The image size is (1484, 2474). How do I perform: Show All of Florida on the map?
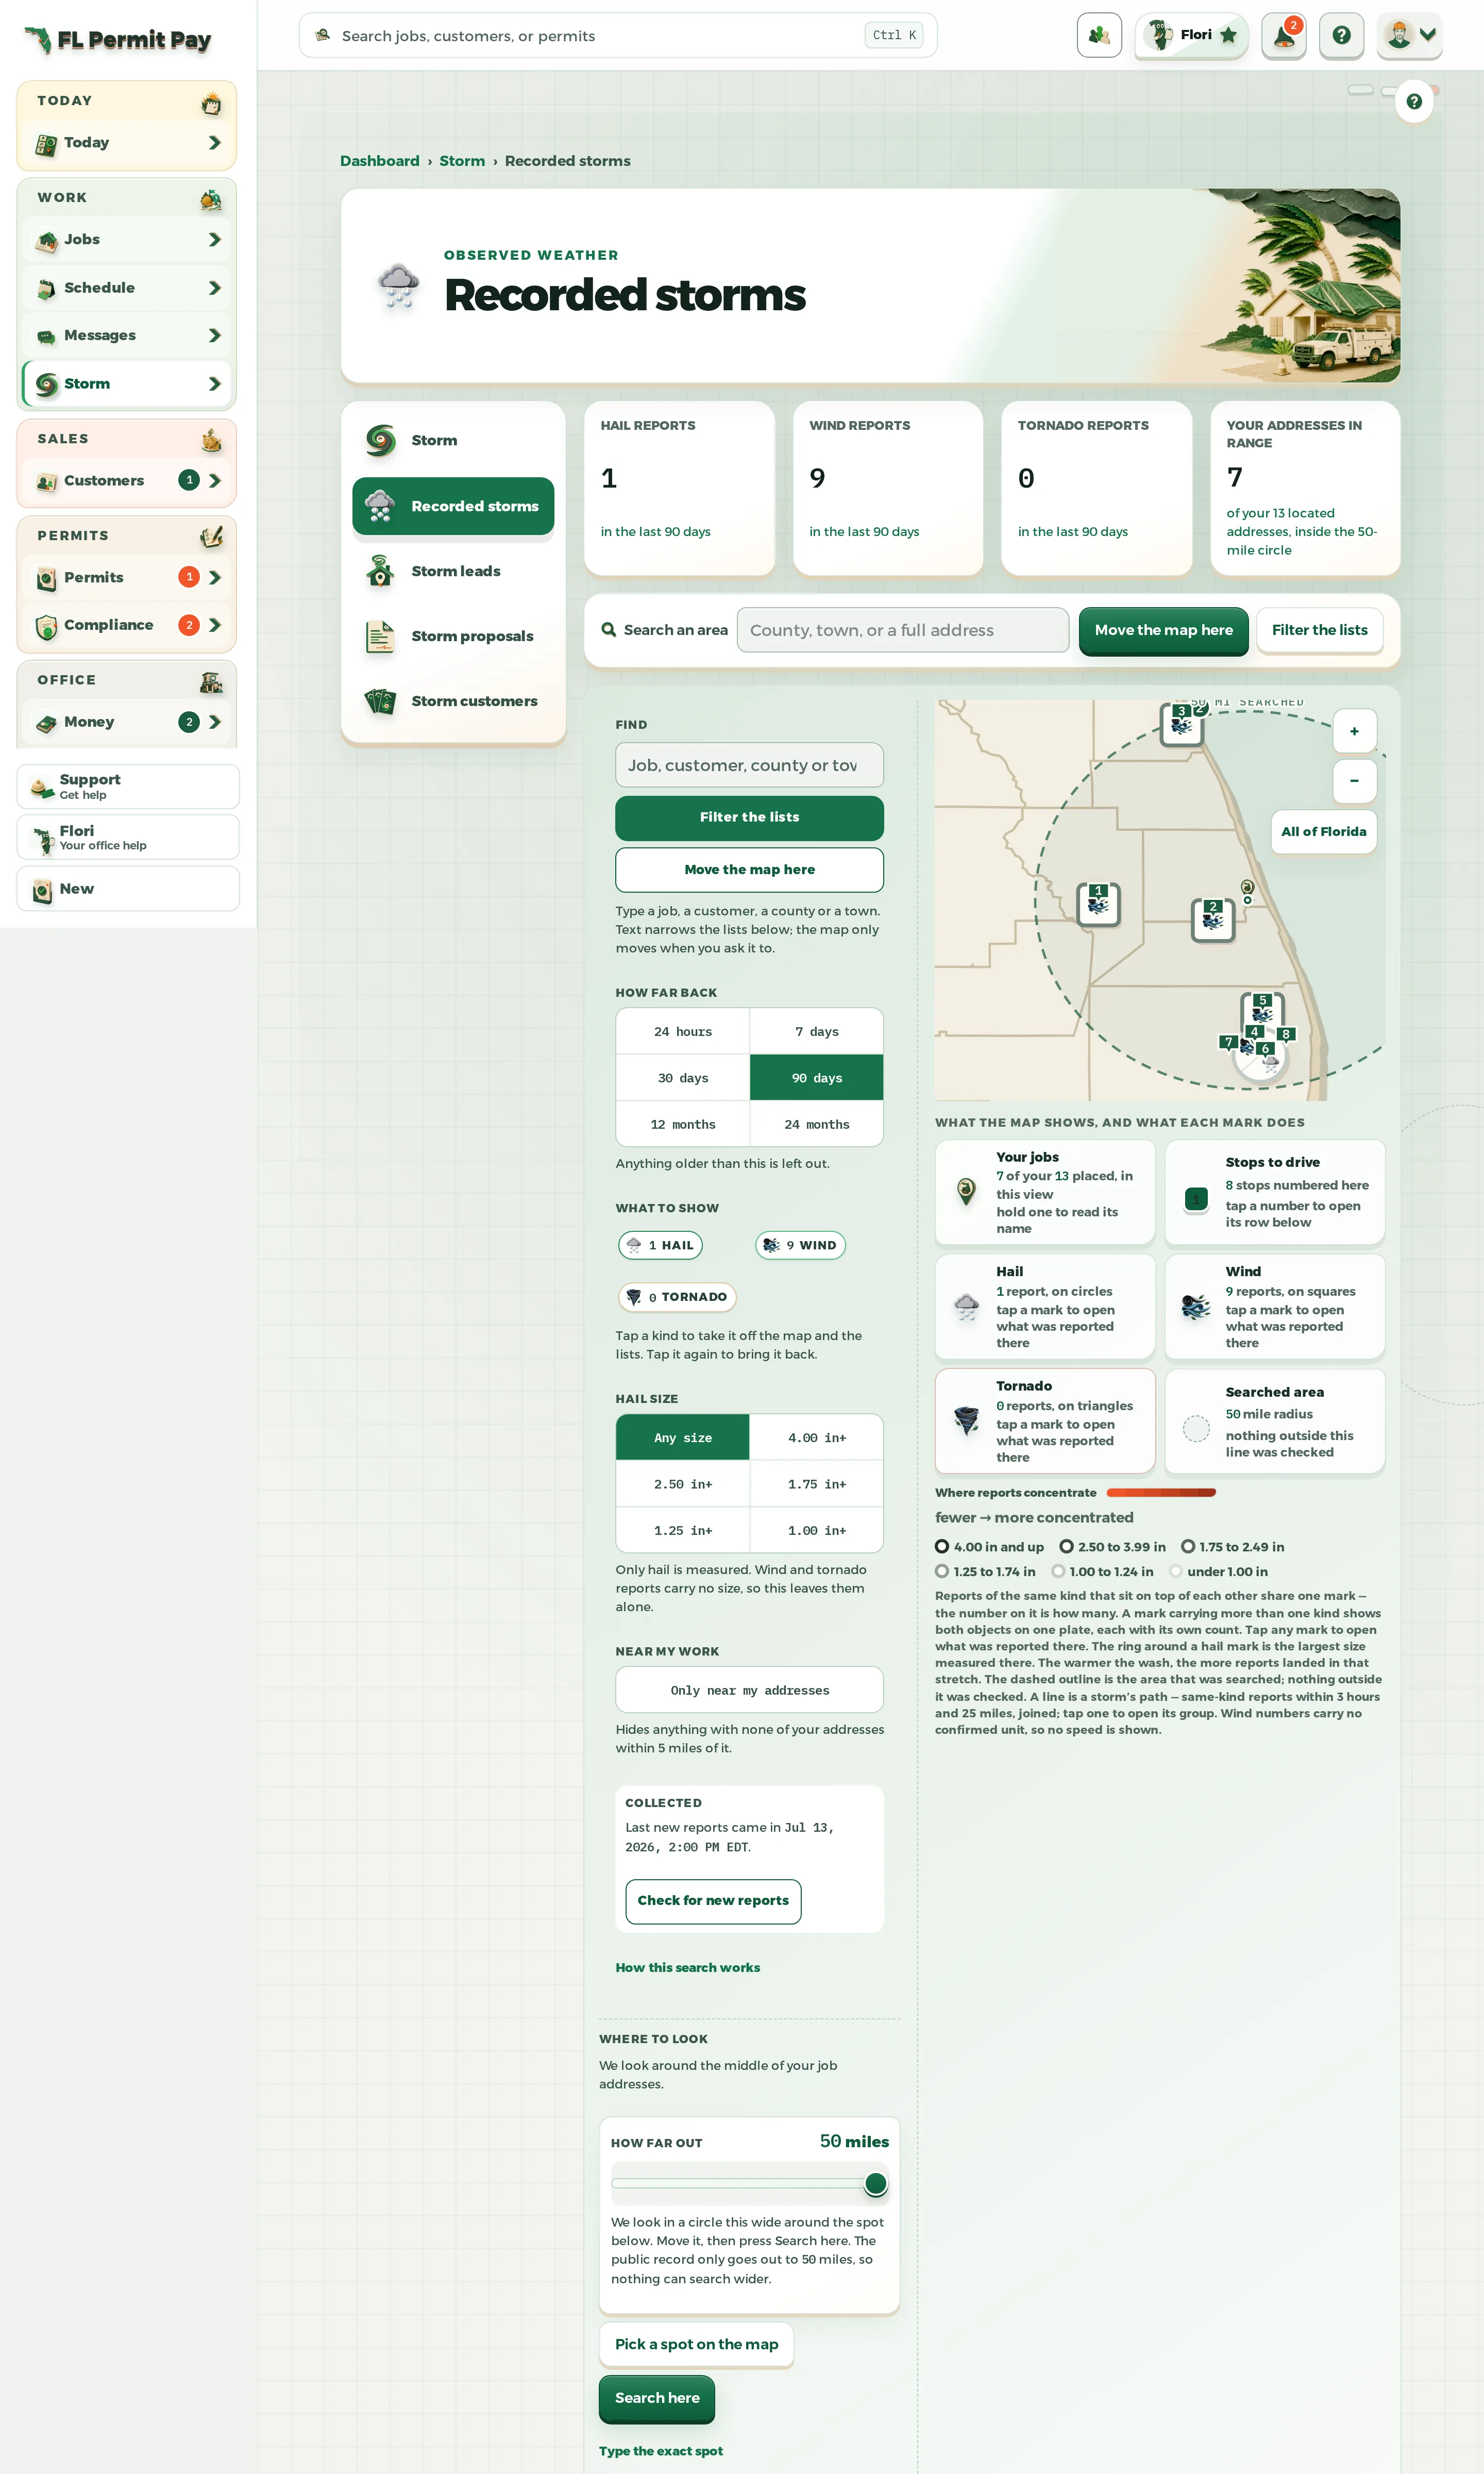click(1323, 832)
